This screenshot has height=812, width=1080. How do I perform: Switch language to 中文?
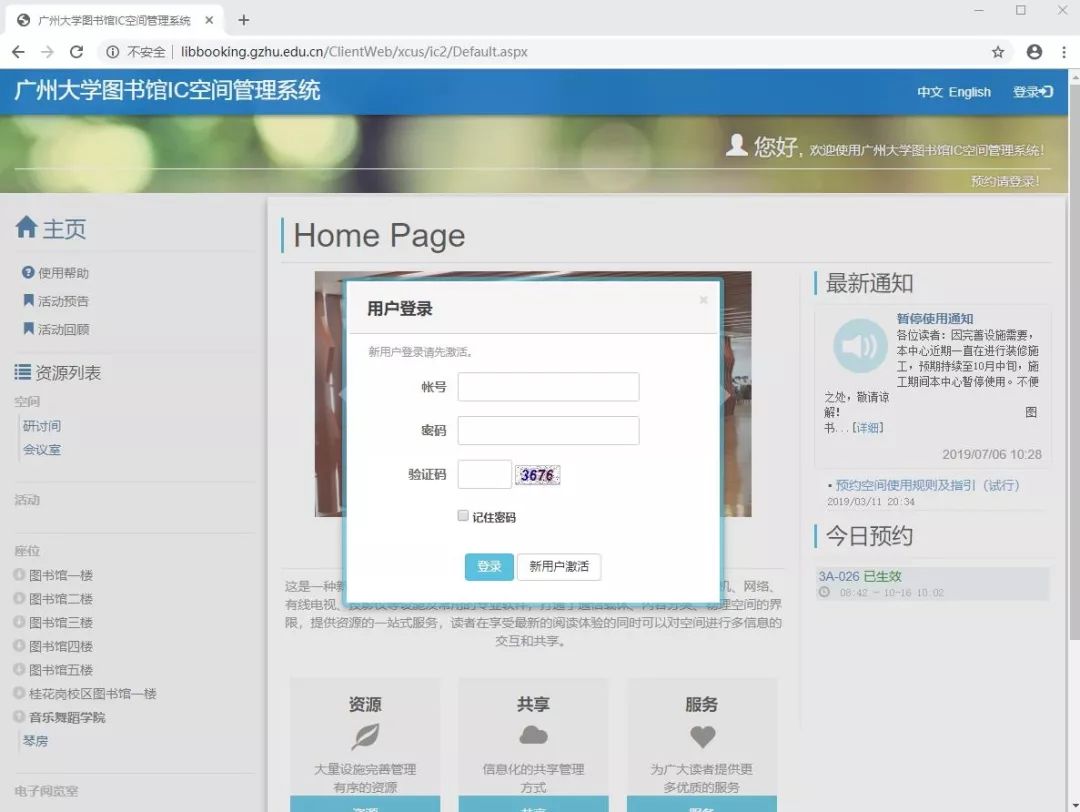[929, 92]
